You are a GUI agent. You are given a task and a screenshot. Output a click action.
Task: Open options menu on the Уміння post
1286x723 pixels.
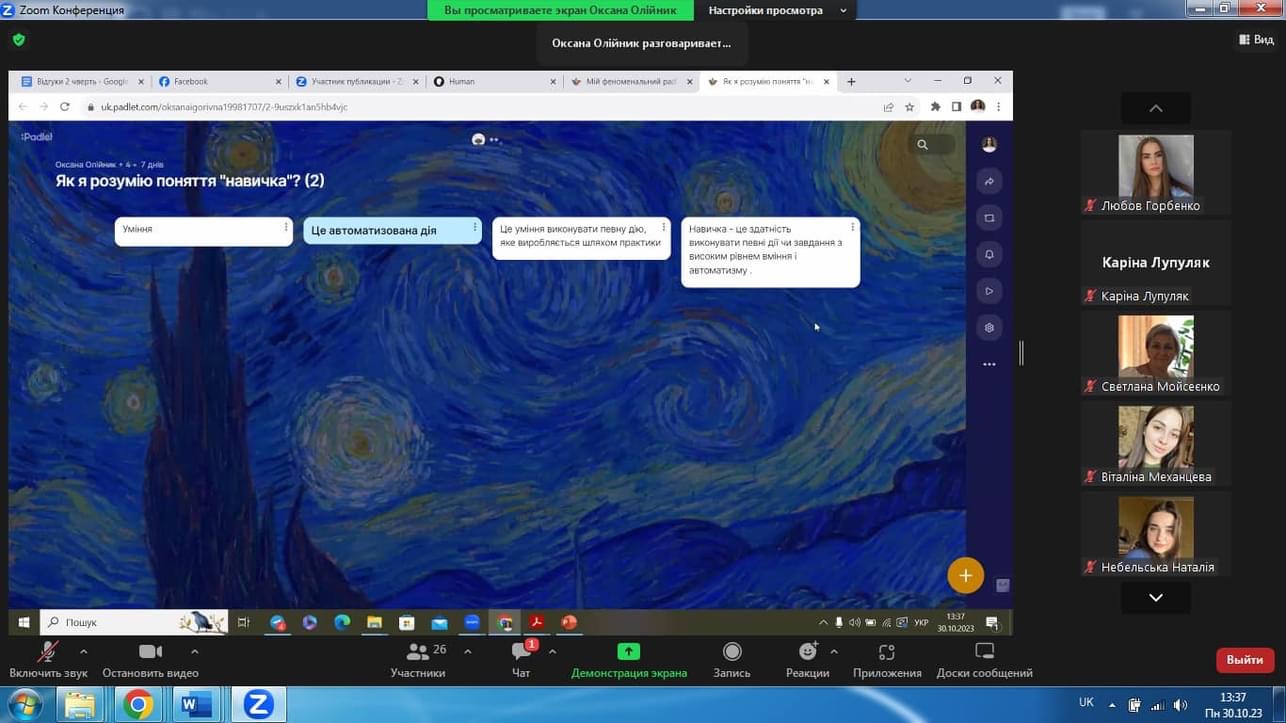[x=286, y=228]
